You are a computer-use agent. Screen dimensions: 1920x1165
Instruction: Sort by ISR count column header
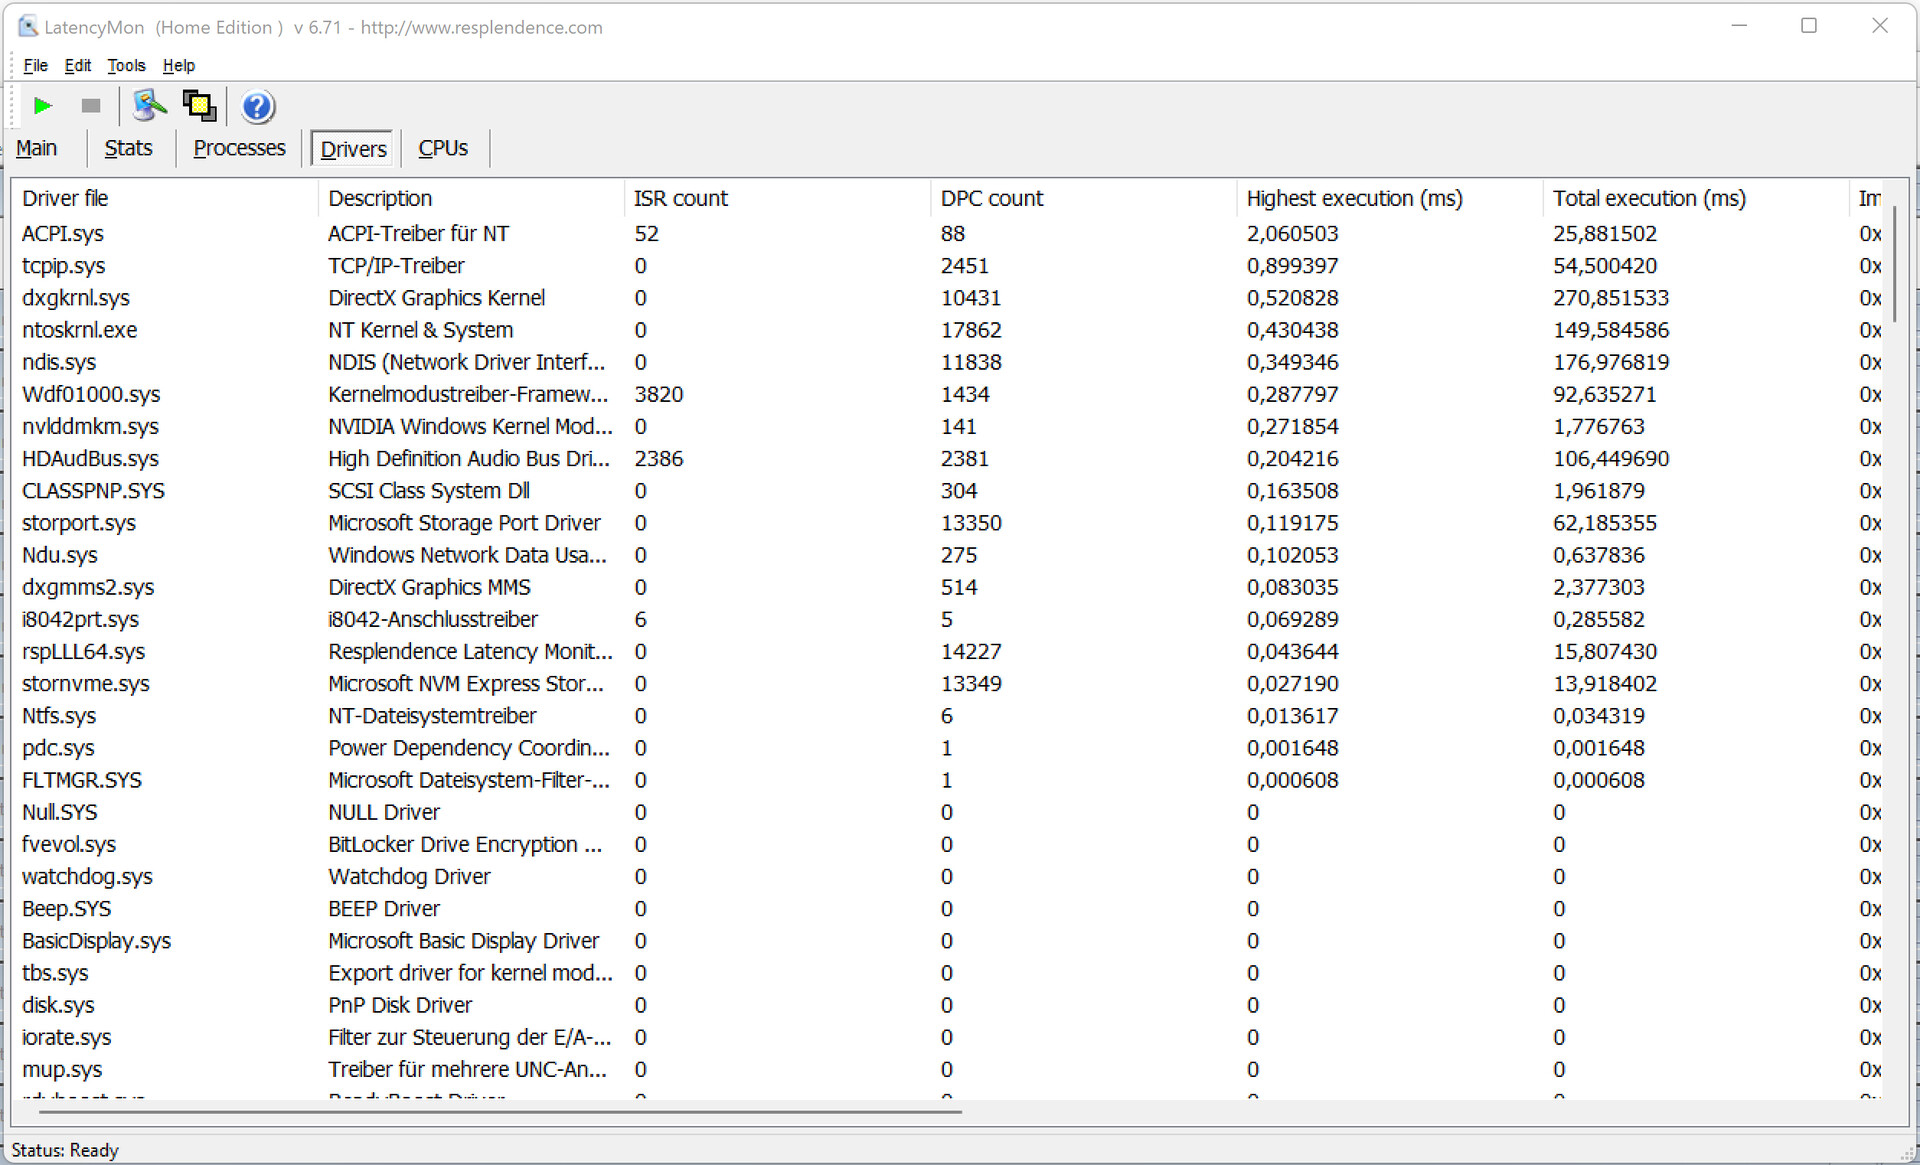coord(680,198)
